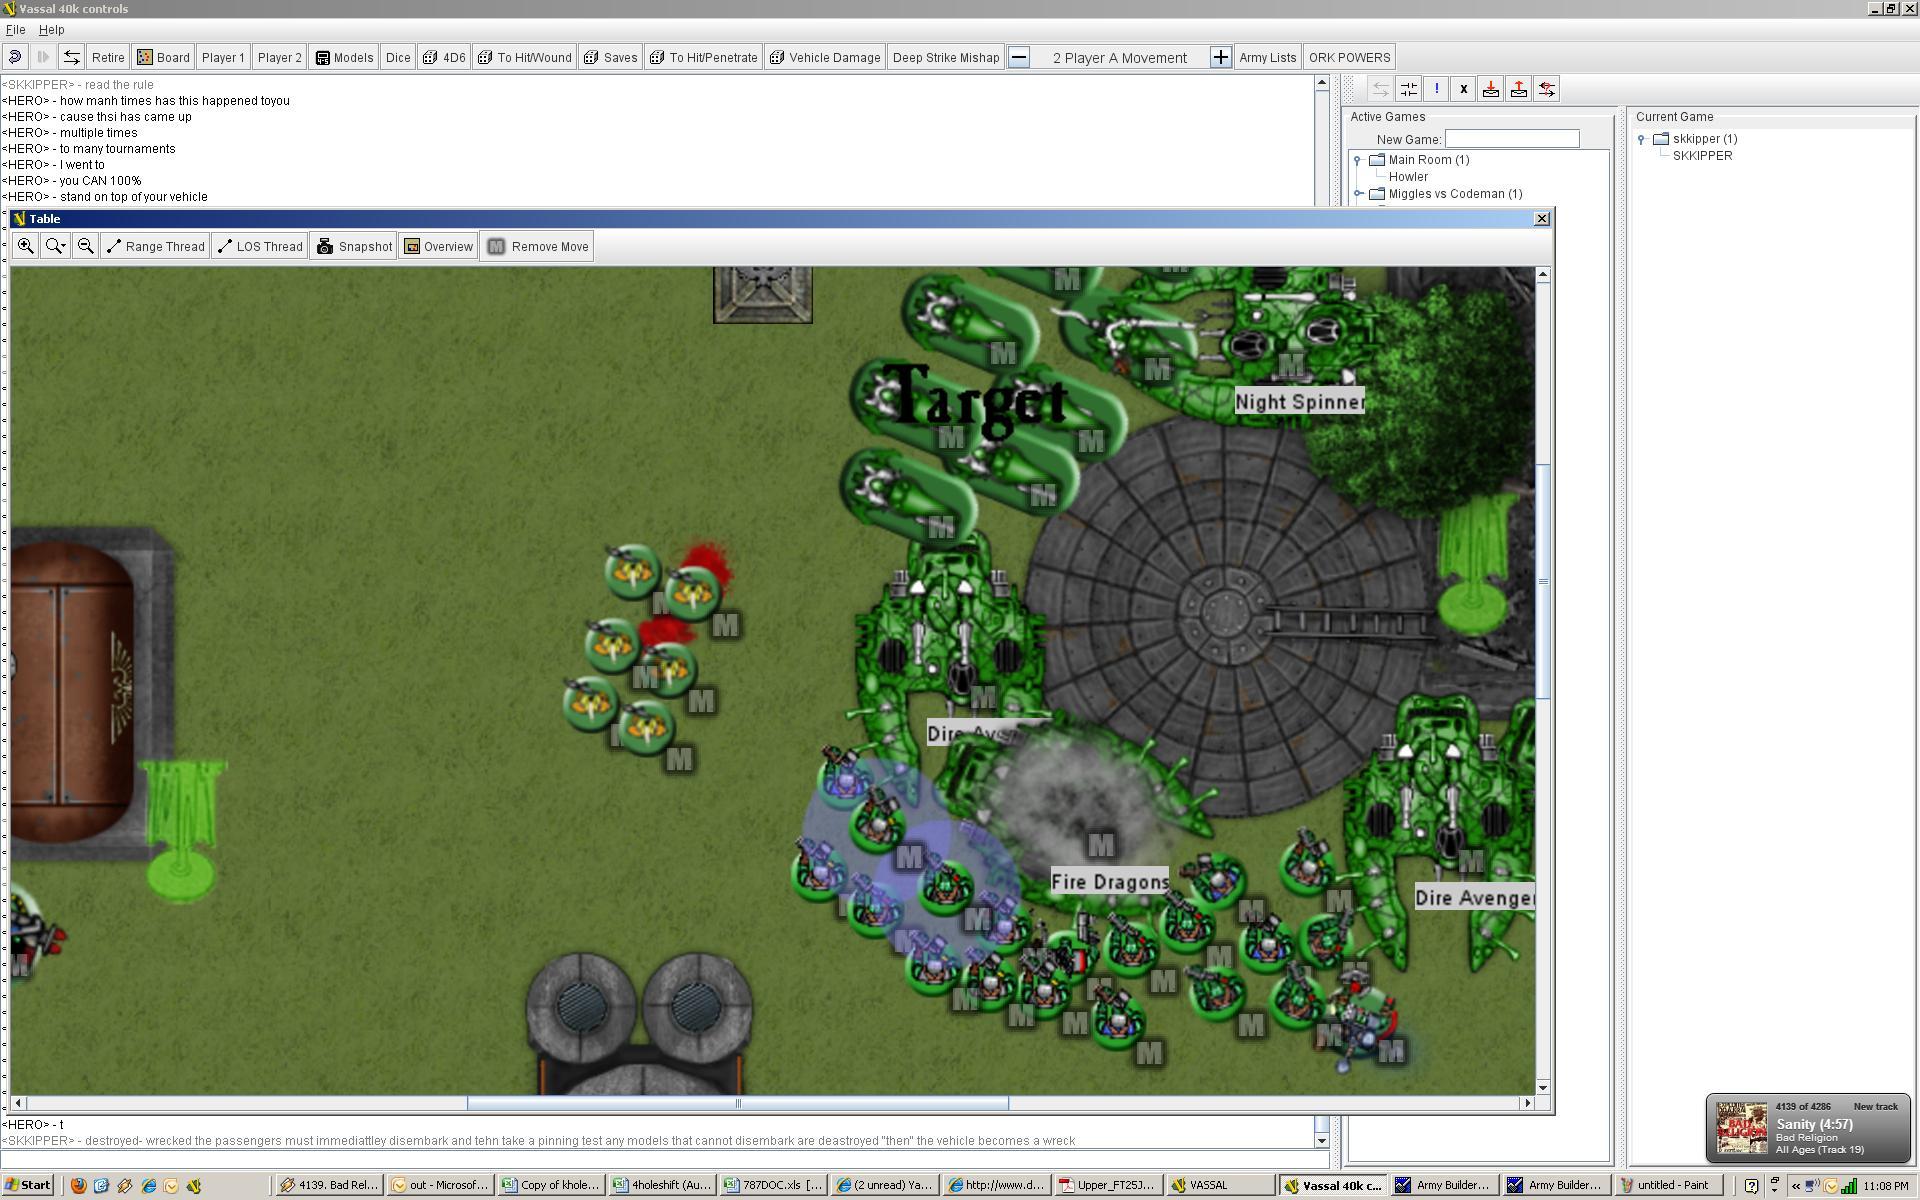Click the synchronize question-arrows icon
The width and height of the screenshot is (1920, 1200).
click(1547, 89)
